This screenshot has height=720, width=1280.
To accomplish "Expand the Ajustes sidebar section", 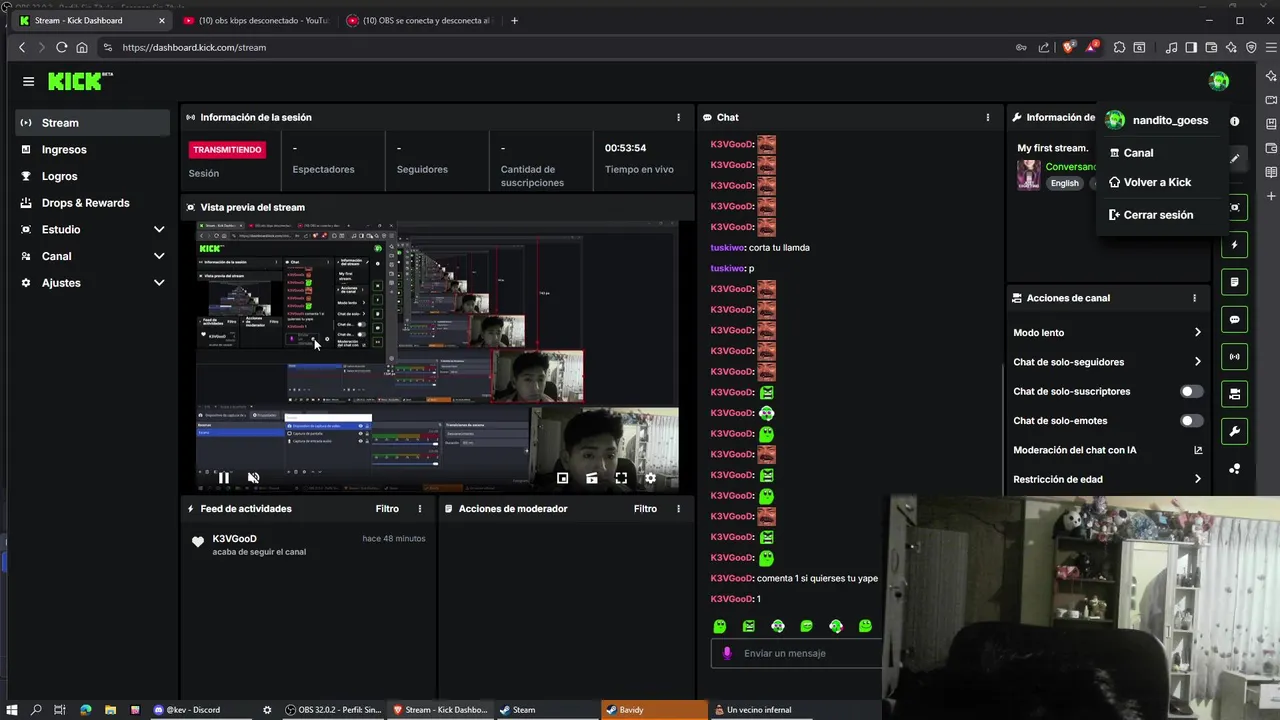I will click(159, 283).
